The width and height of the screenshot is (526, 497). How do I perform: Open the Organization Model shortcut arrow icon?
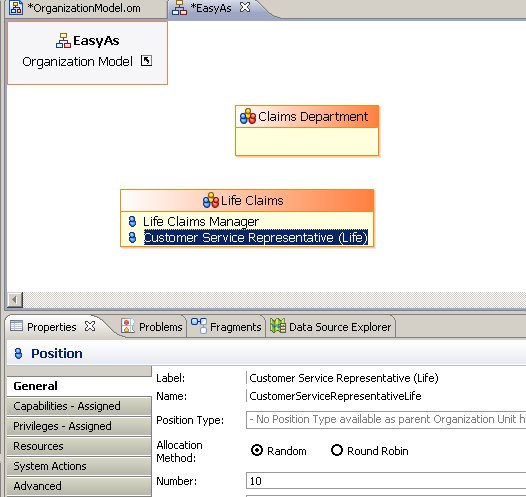pyautogui.click(x=146, y=61)
